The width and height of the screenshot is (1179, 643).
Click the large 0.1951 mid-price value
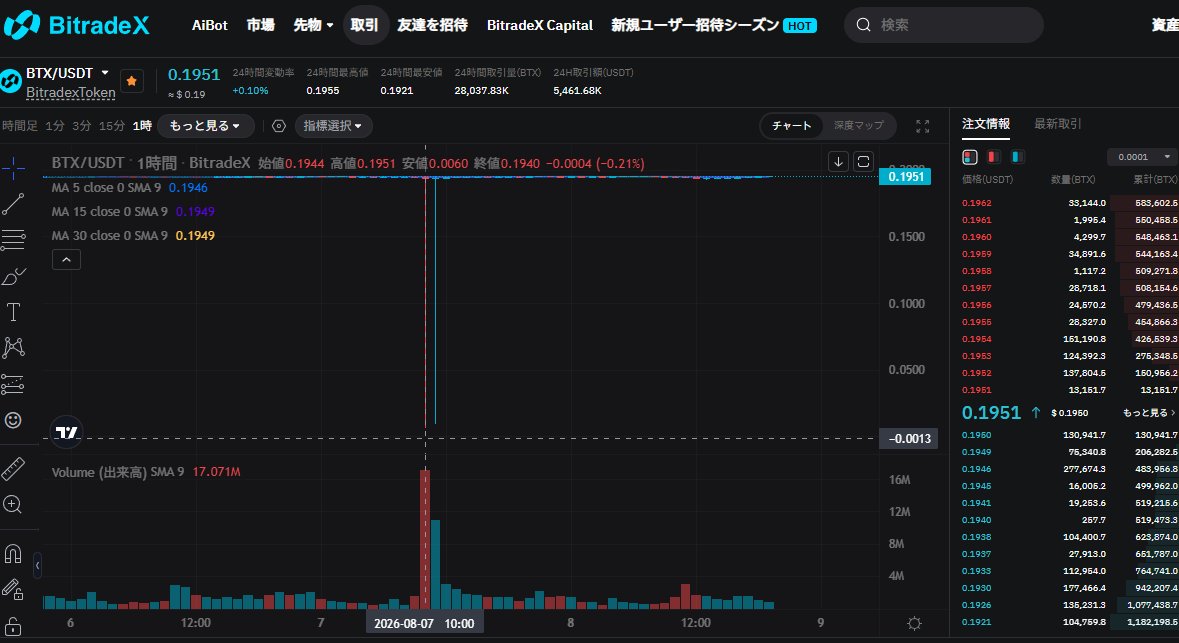coord(991,413)
